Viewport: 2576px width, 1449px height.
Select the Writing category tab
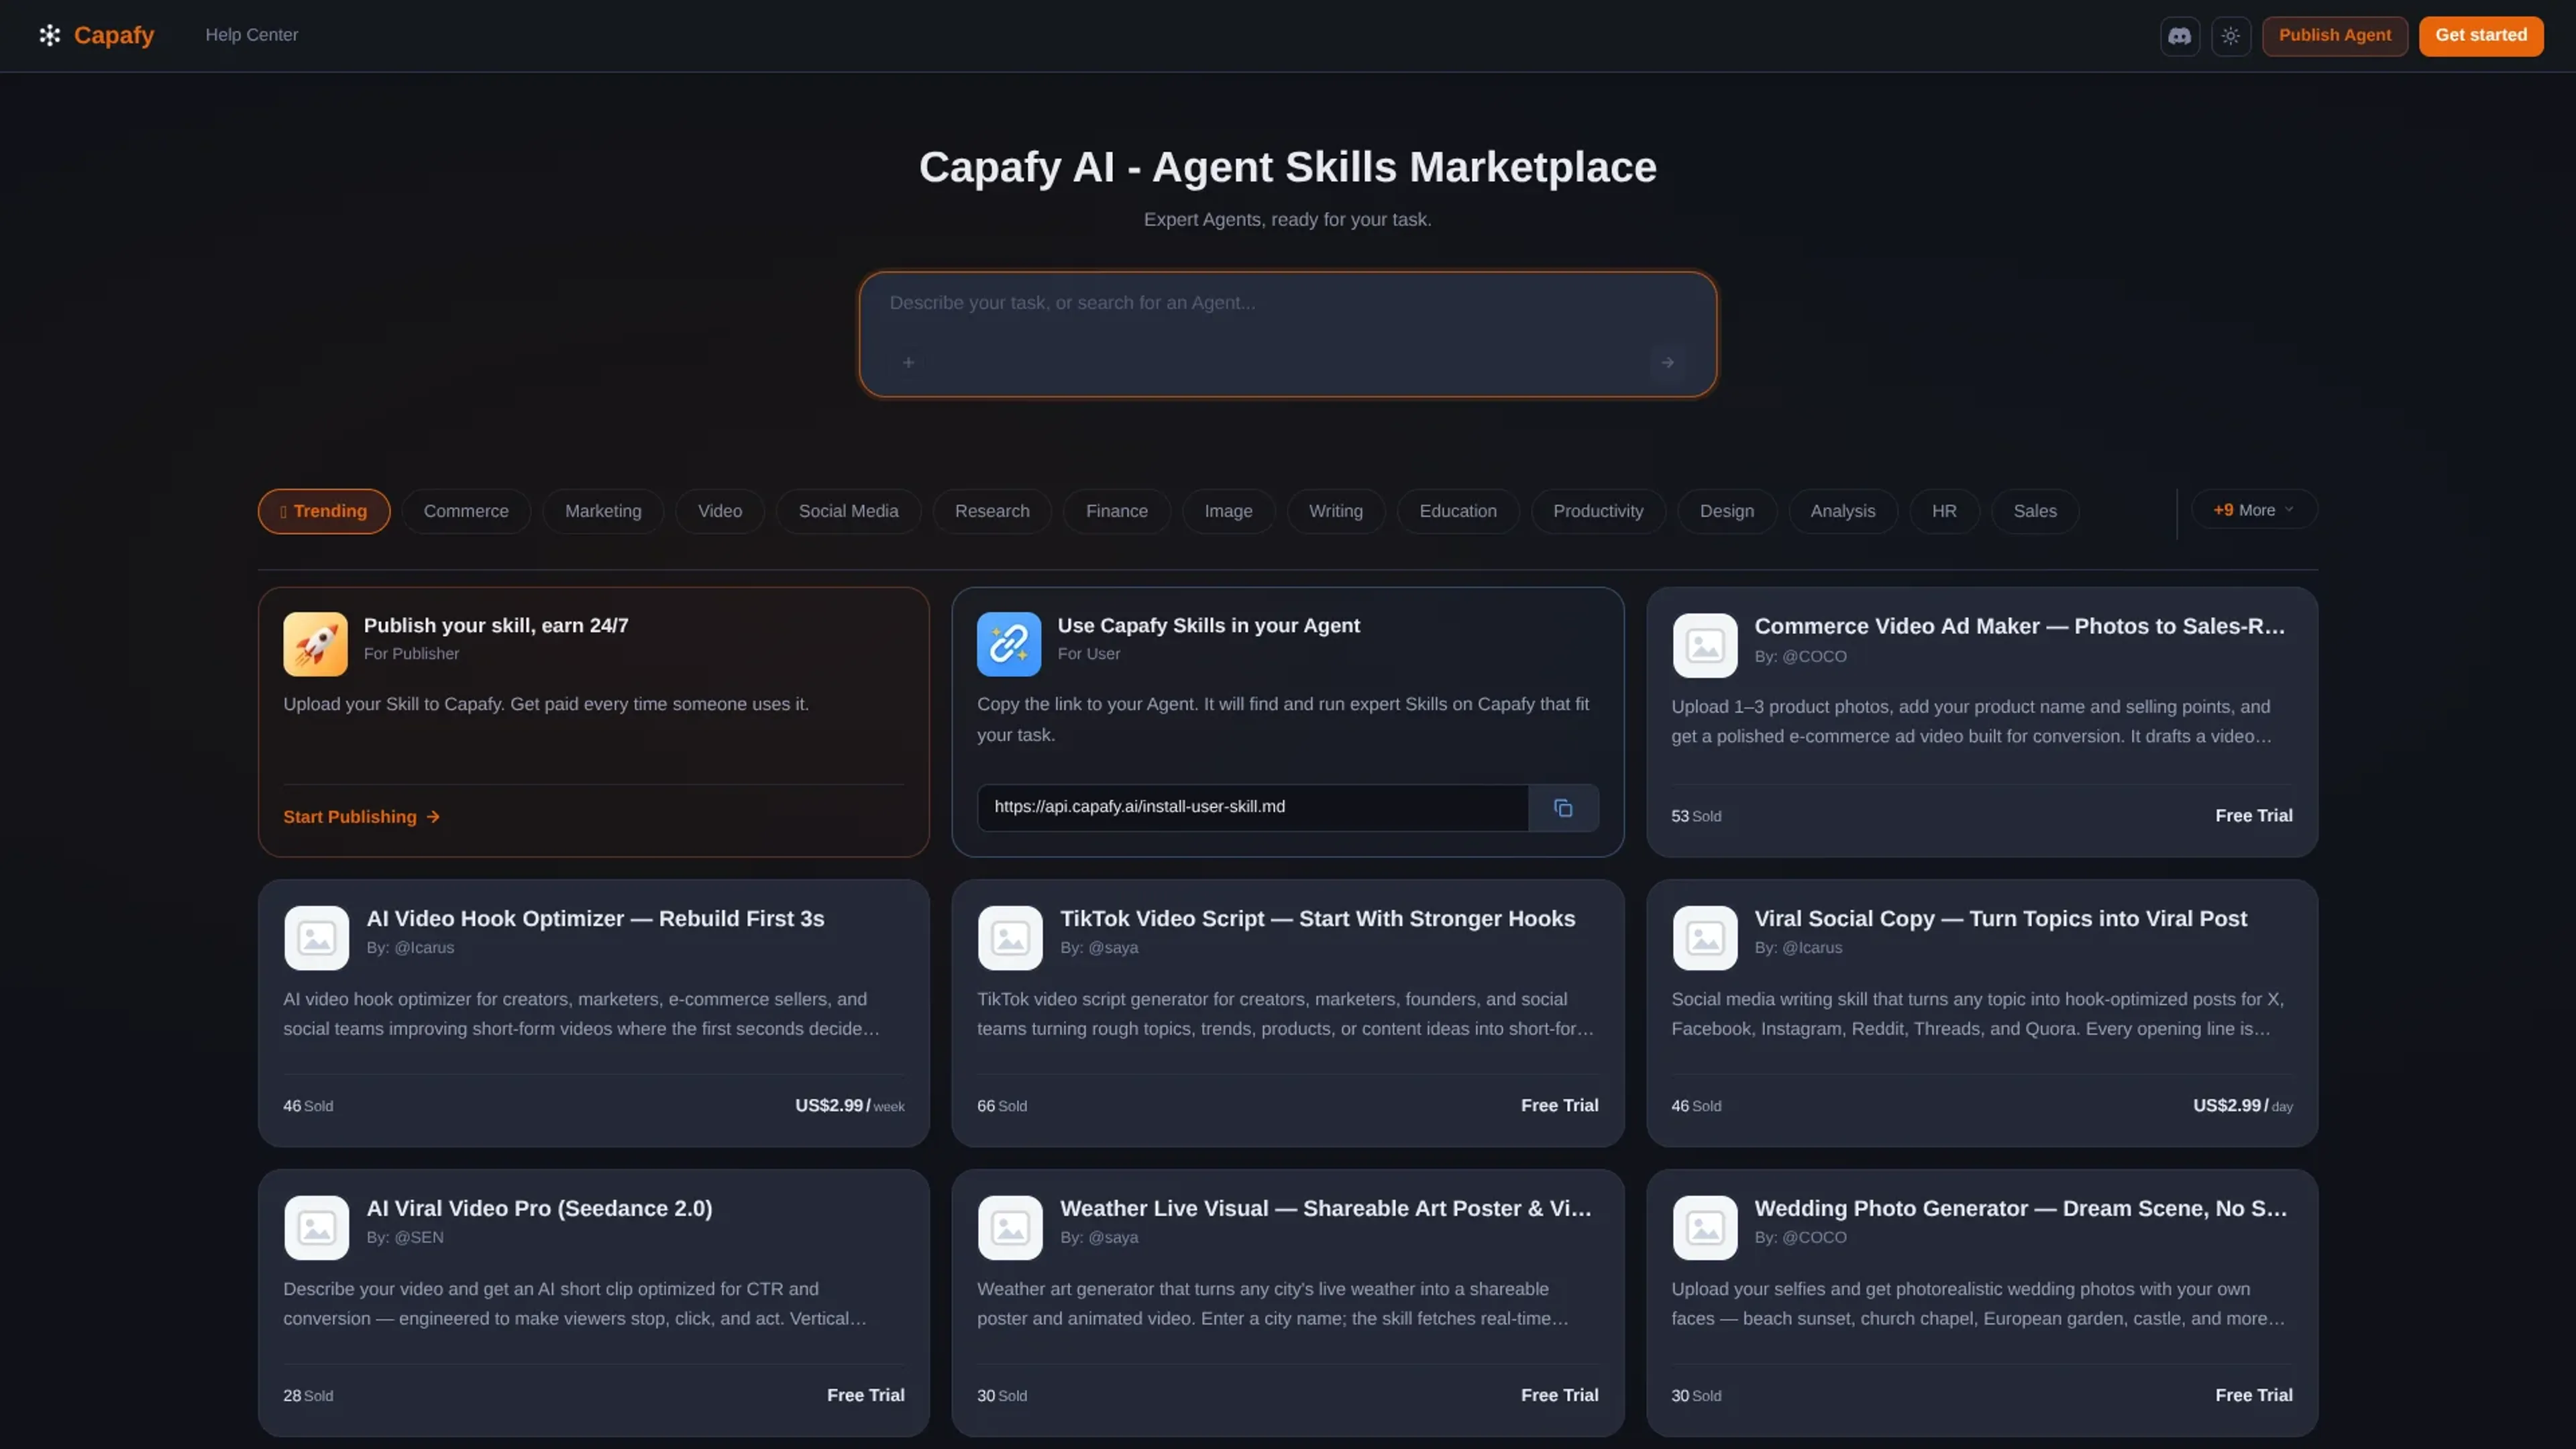[1336, 511]
